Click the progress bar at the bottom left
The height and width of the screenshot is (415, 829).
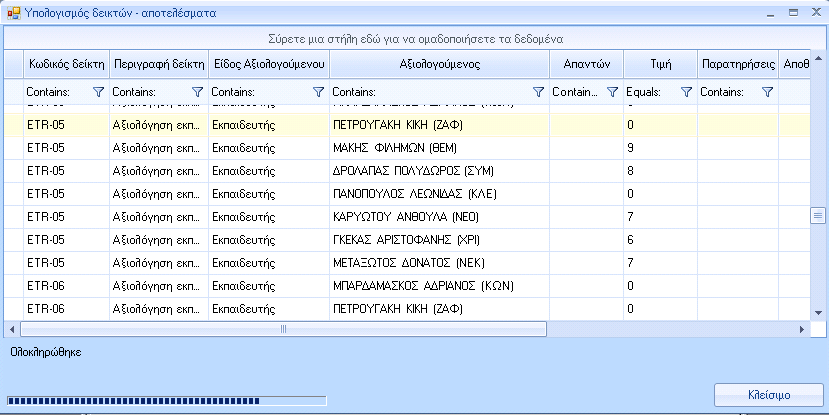tap(166, 401)
